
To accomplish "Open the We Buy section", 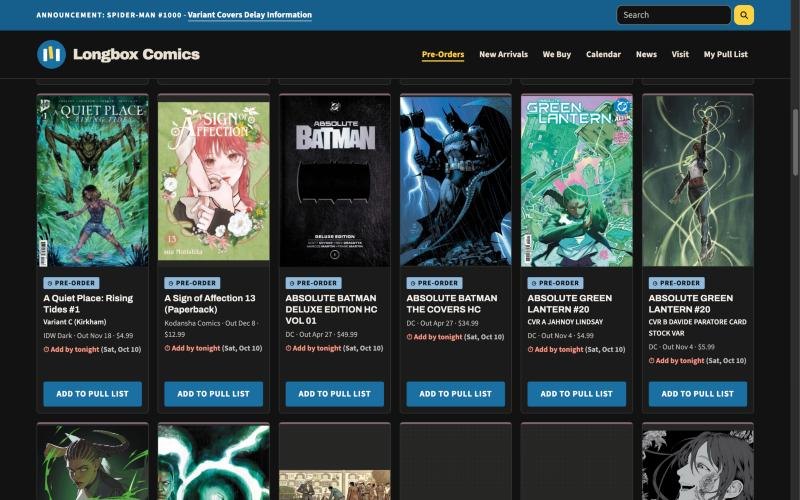I will click(x=557, y=54).
